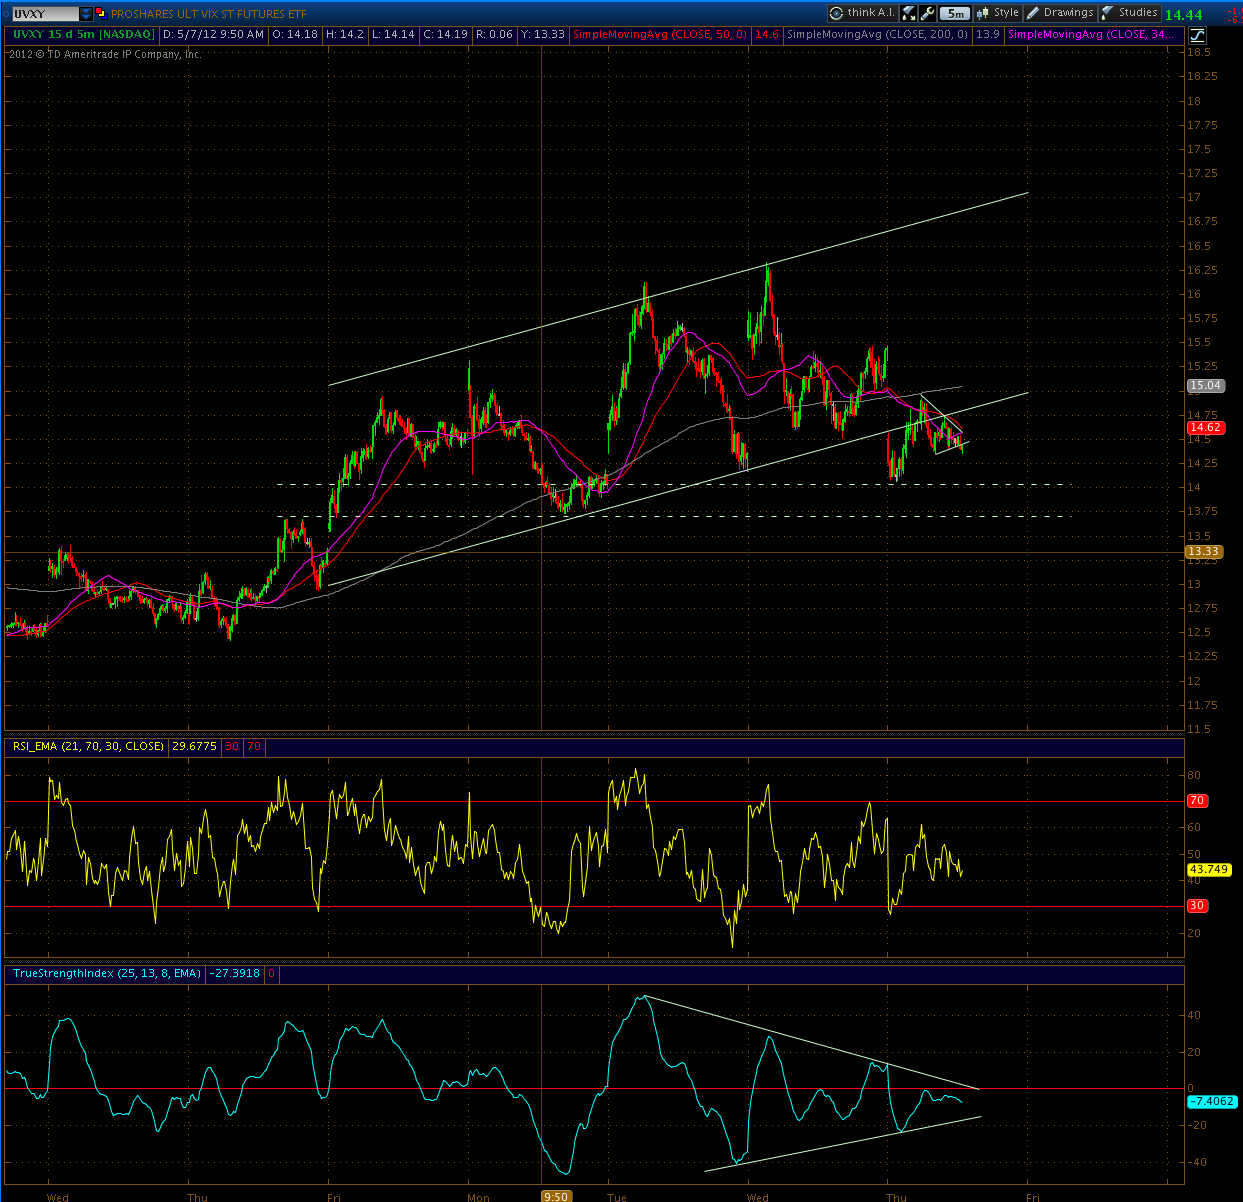Screen dimensions: 1243x1202
Task: Click the 'C: 14.19' close value
Action: coord(446,34)
